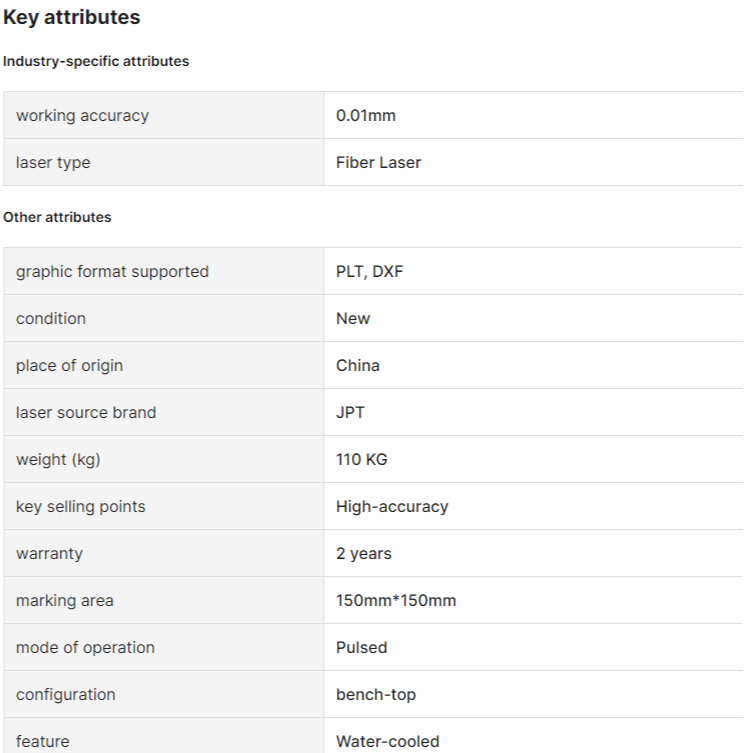The width and height of the screenshot is (747, 753).
Task: Select the Industry-specific attributes subheading
Action: [96, 61]
